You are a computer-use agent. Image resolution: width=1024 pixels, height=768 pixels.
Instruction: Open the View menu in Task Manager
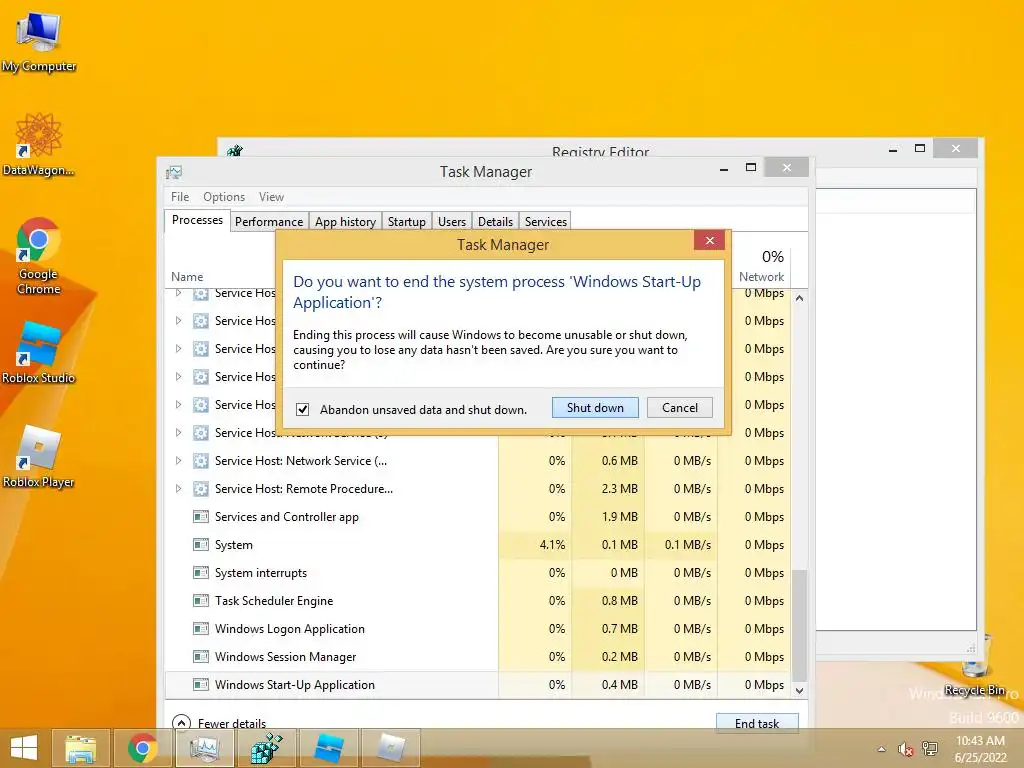click(x=271, y=197)
